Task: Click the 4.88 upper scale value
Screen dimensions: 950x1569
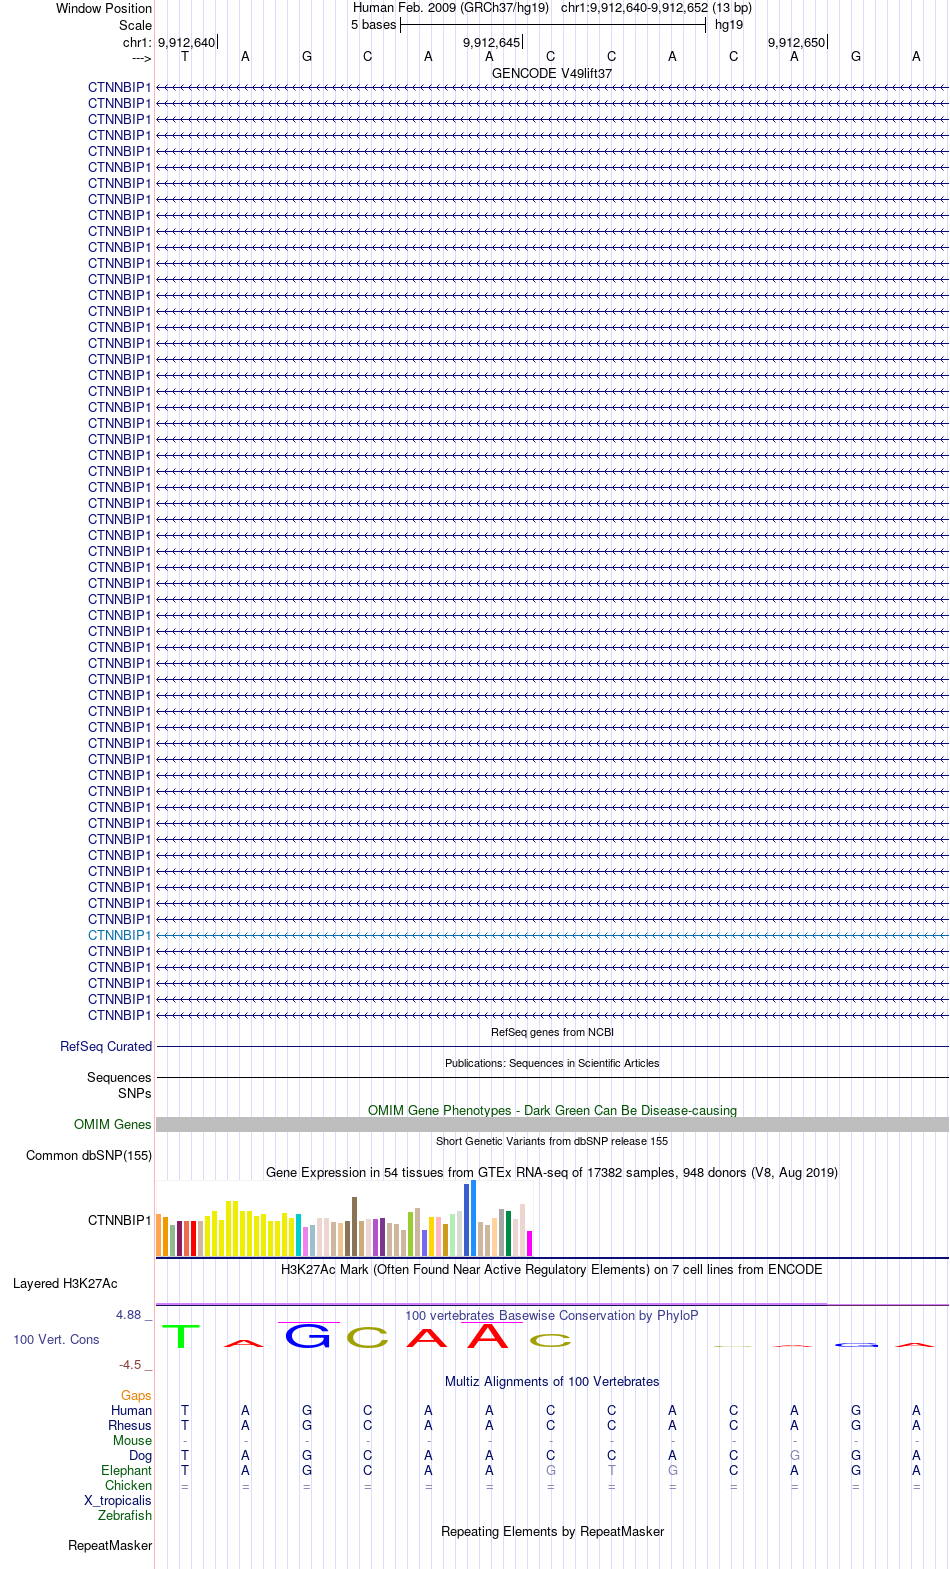Action: [x=128, y=1314]
